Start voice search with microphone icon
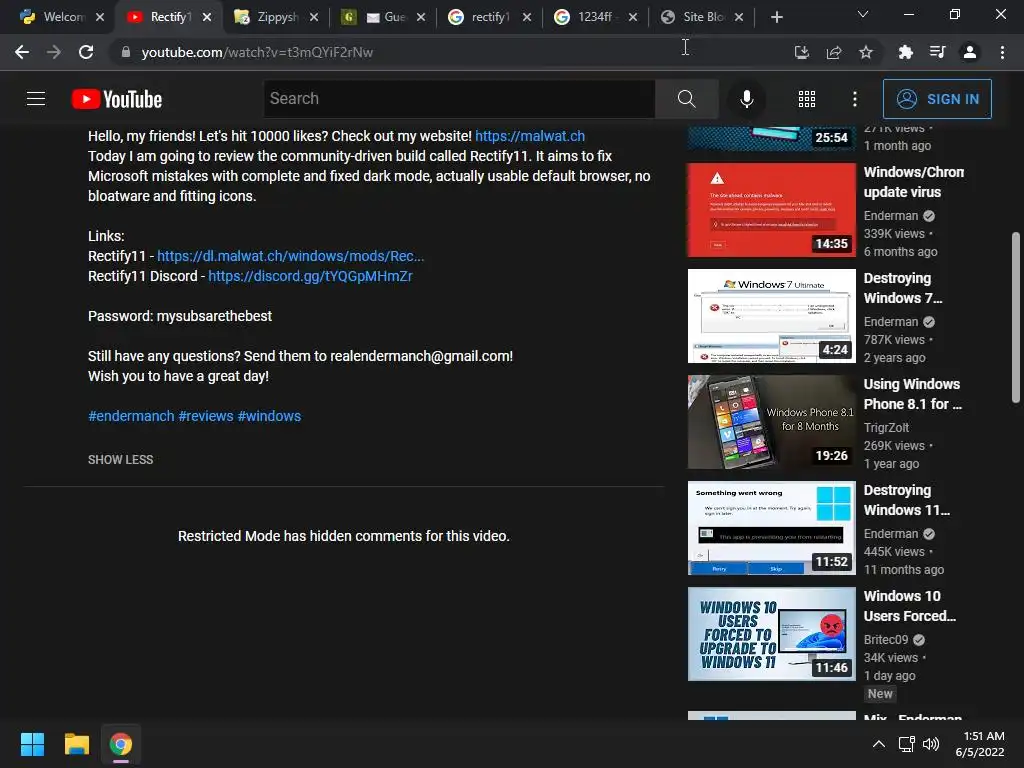Screen dimensions: 1024x768 coord(746,99)
